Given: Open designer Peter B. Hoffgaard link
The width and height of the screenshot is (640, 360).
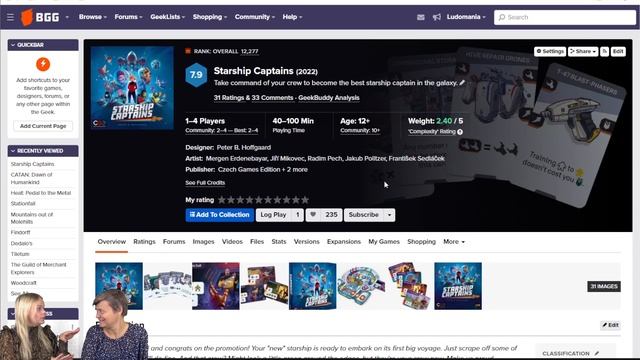Looking at the screenshot, I should (x=244, y=147).
